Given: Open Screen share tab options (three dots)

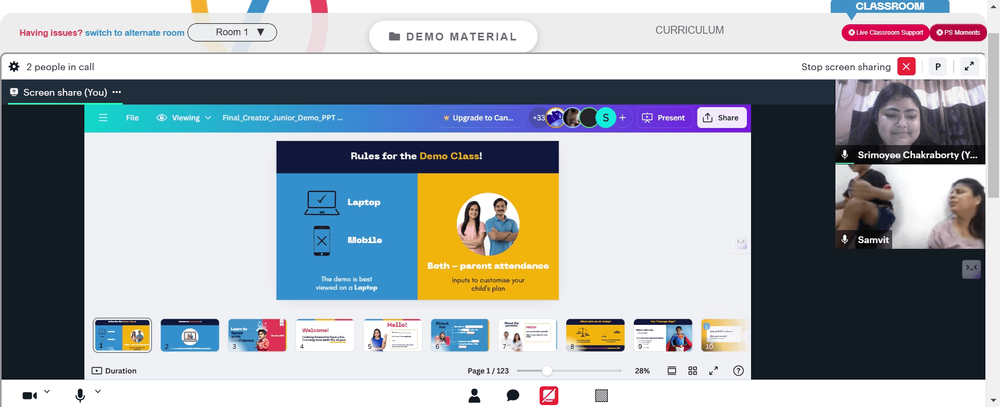Looking at the screenshot, I should (117, 92).
